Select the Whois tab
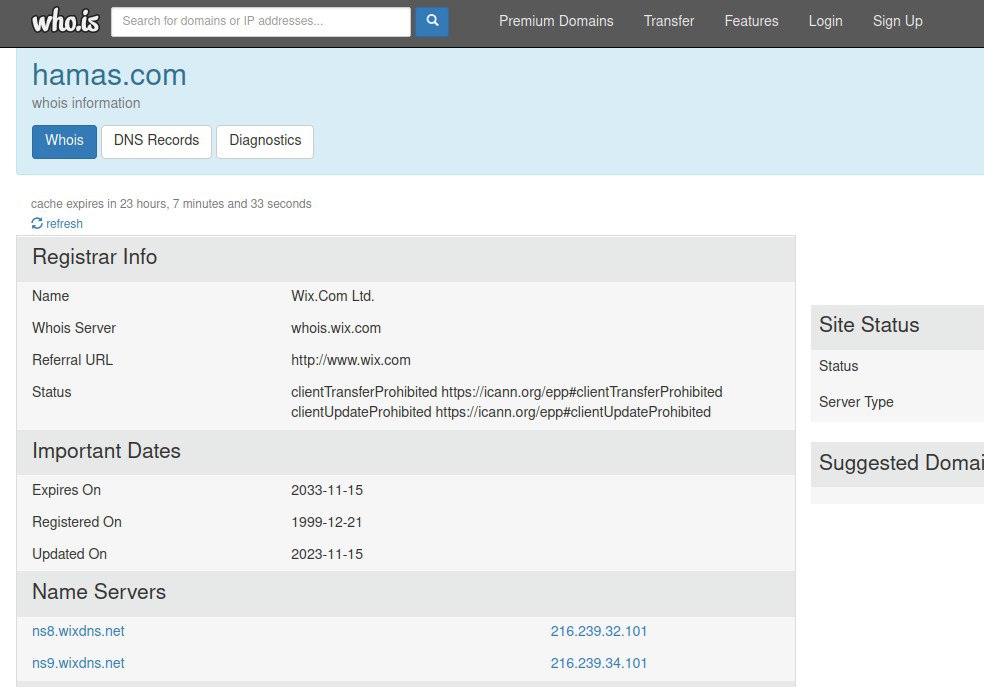The height and width of the screenshot is (687, 984). point(64,141)
